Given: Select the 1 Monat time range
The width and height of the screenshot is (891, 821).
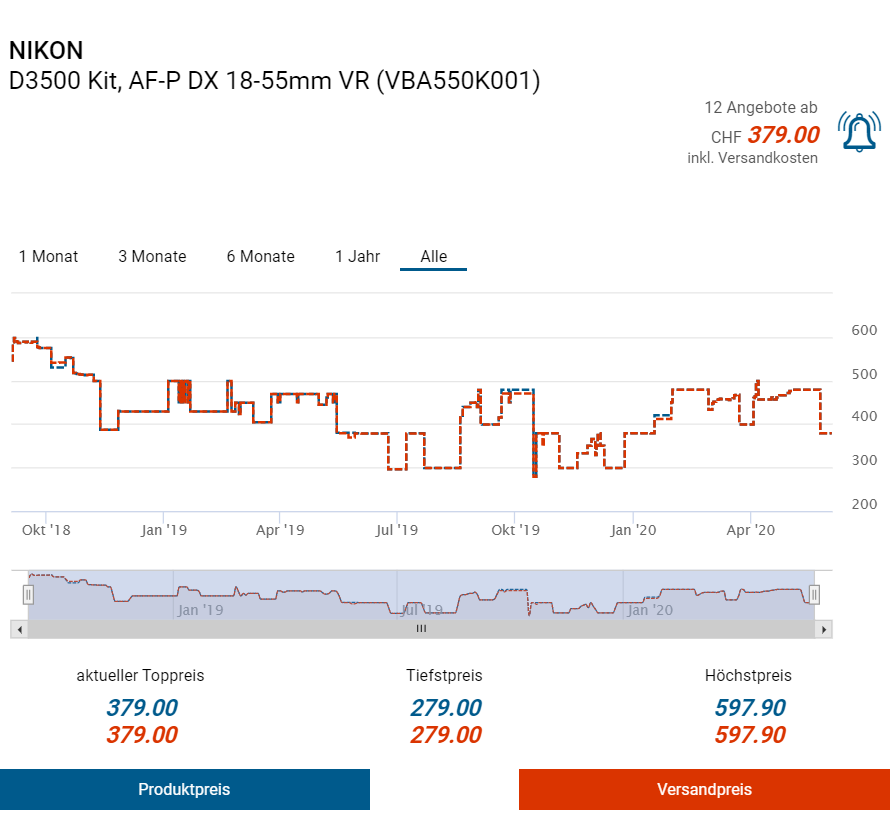Looking at the screenshot, I should pos(48,257).
